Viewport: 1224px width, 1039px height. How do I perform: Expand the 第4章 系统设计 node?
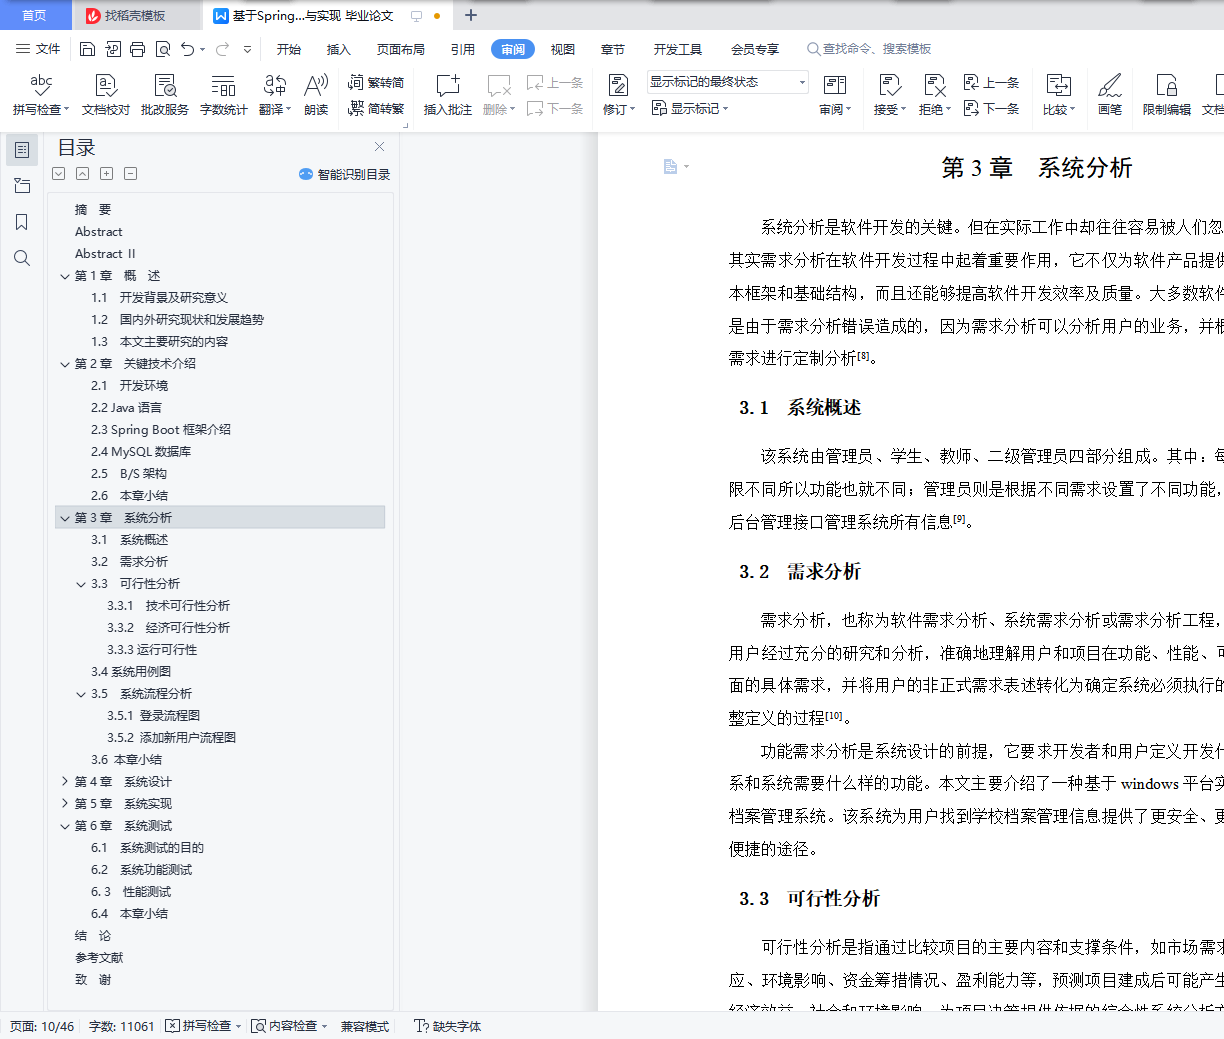pos(65,782)
